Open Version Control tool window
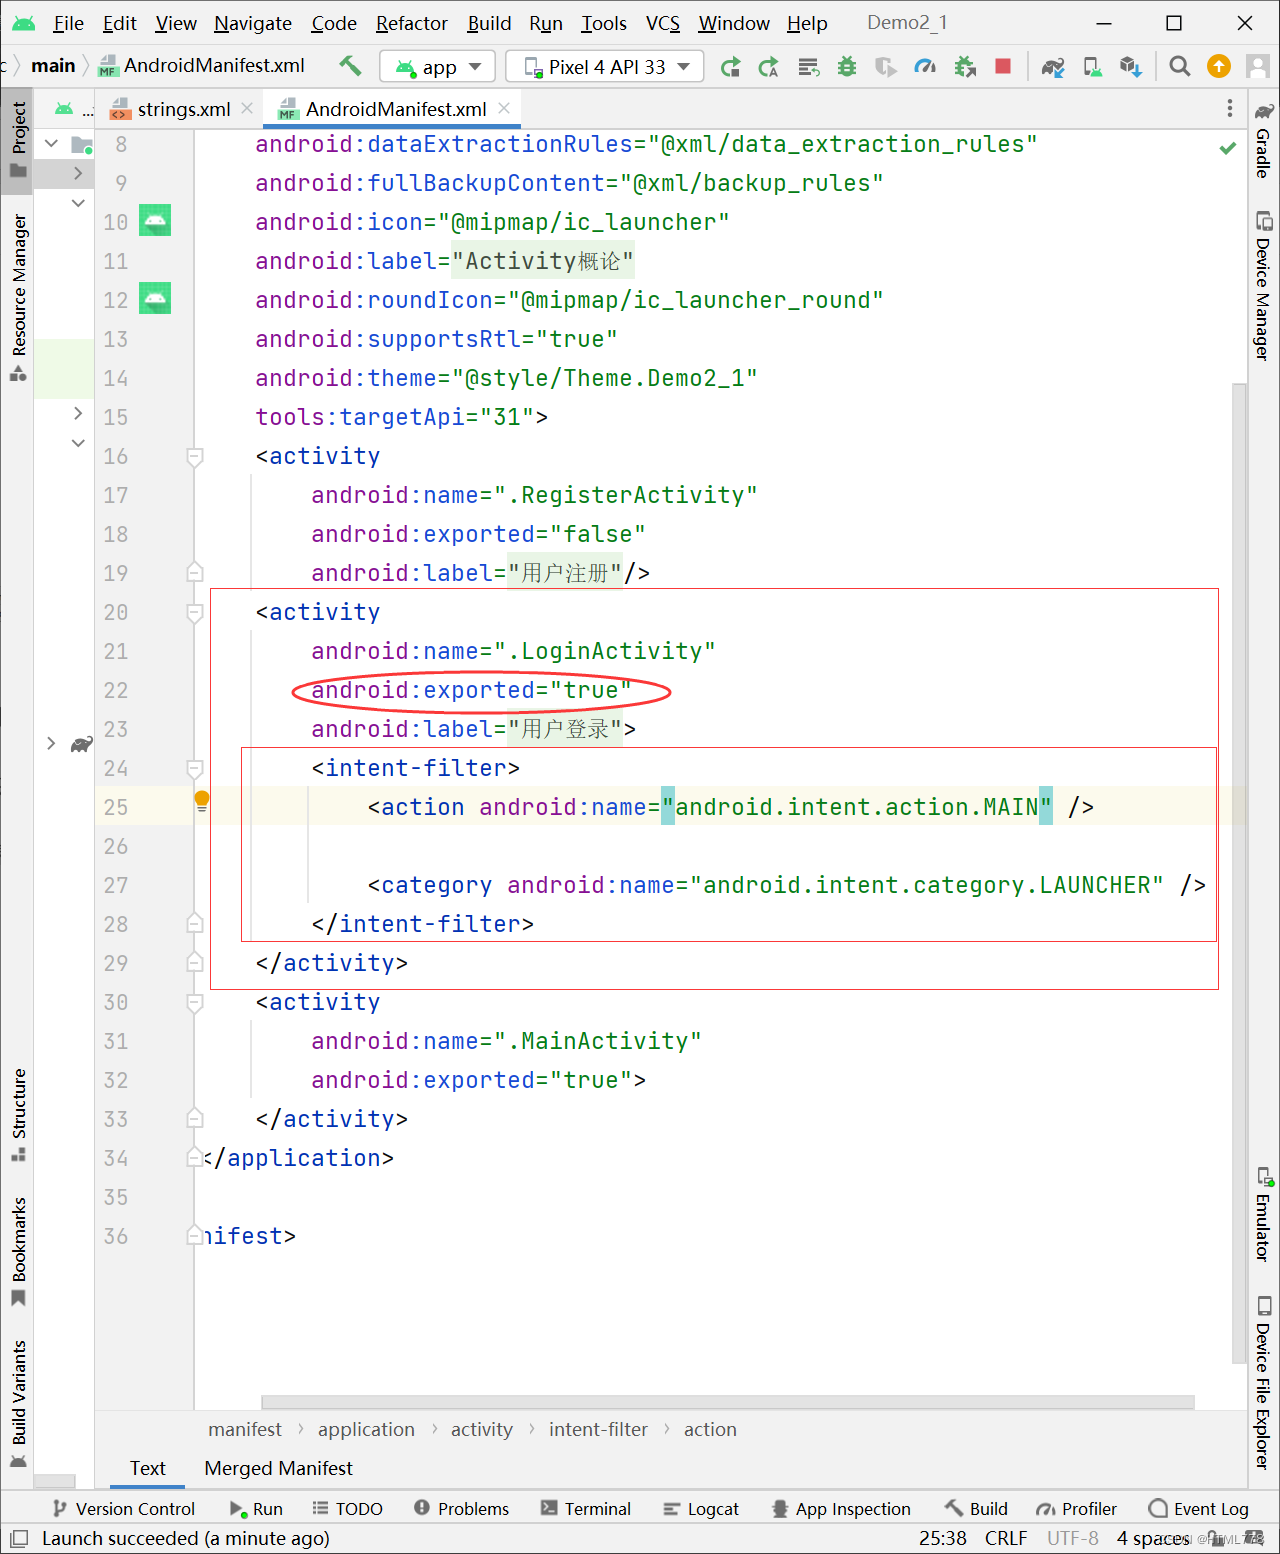The height and width of the screenshot is (1554, 1280). 124,1509
